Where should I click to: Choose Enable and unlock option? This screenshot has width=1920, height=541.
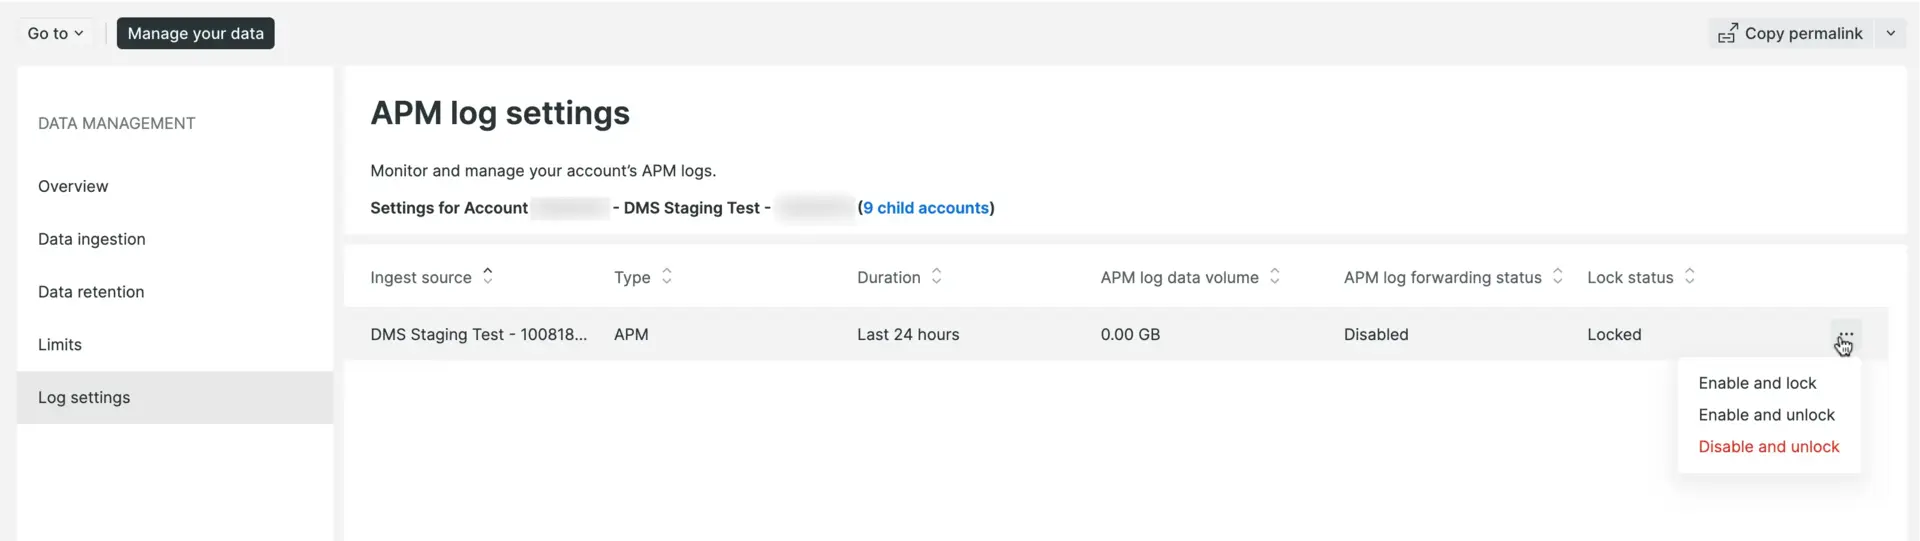[x=1766, y=415]
